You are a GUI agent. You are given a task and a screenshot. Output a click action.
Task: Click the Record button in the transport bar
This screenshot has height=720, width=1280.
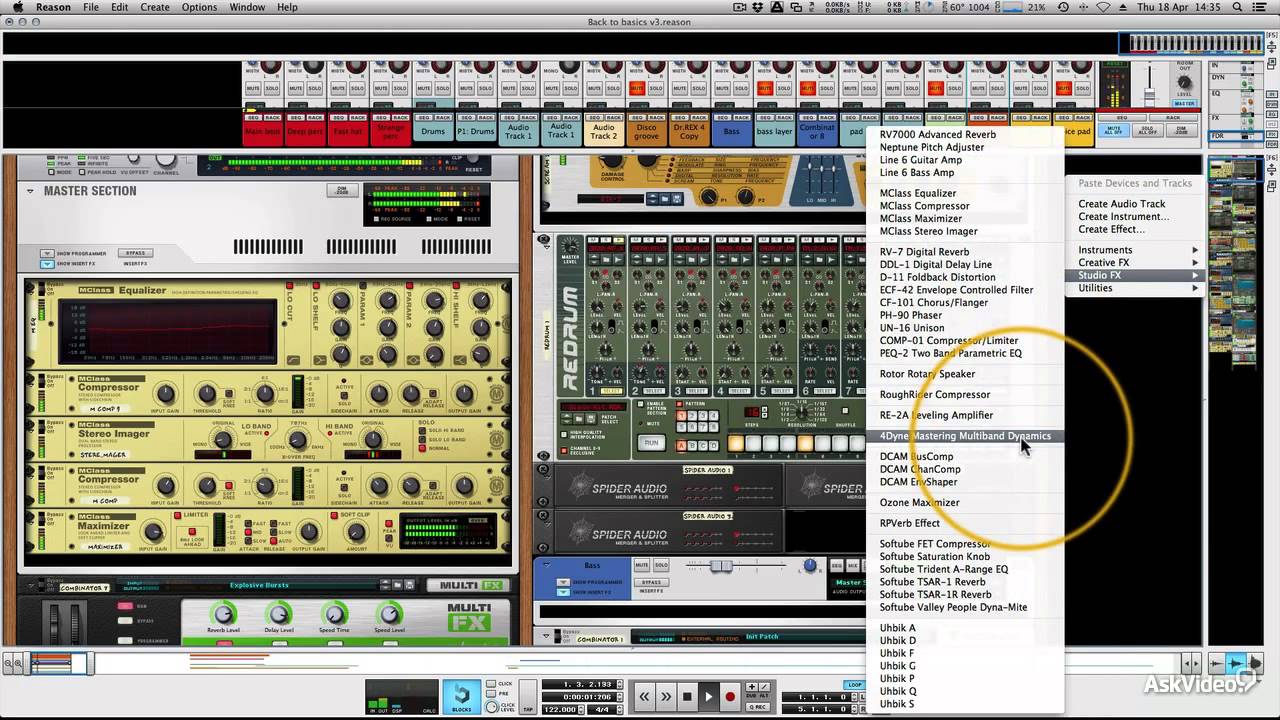tap(730, 697)
